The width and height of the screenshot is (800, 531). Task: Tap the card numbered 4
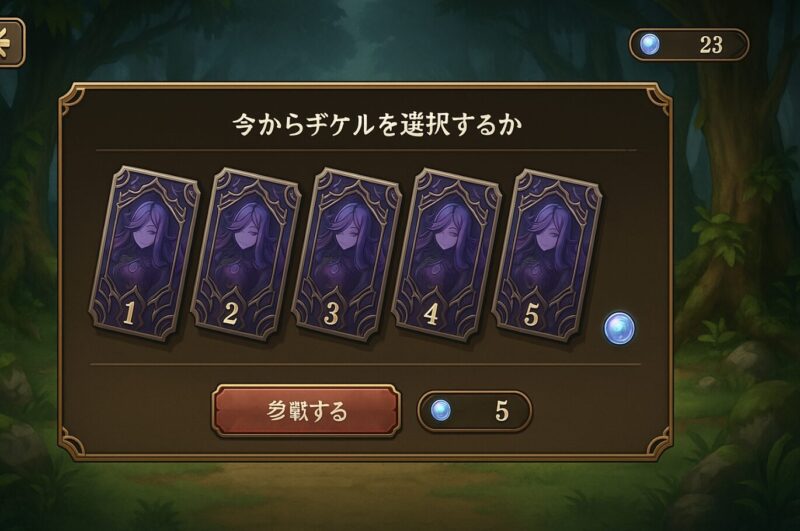pos(447,254)
